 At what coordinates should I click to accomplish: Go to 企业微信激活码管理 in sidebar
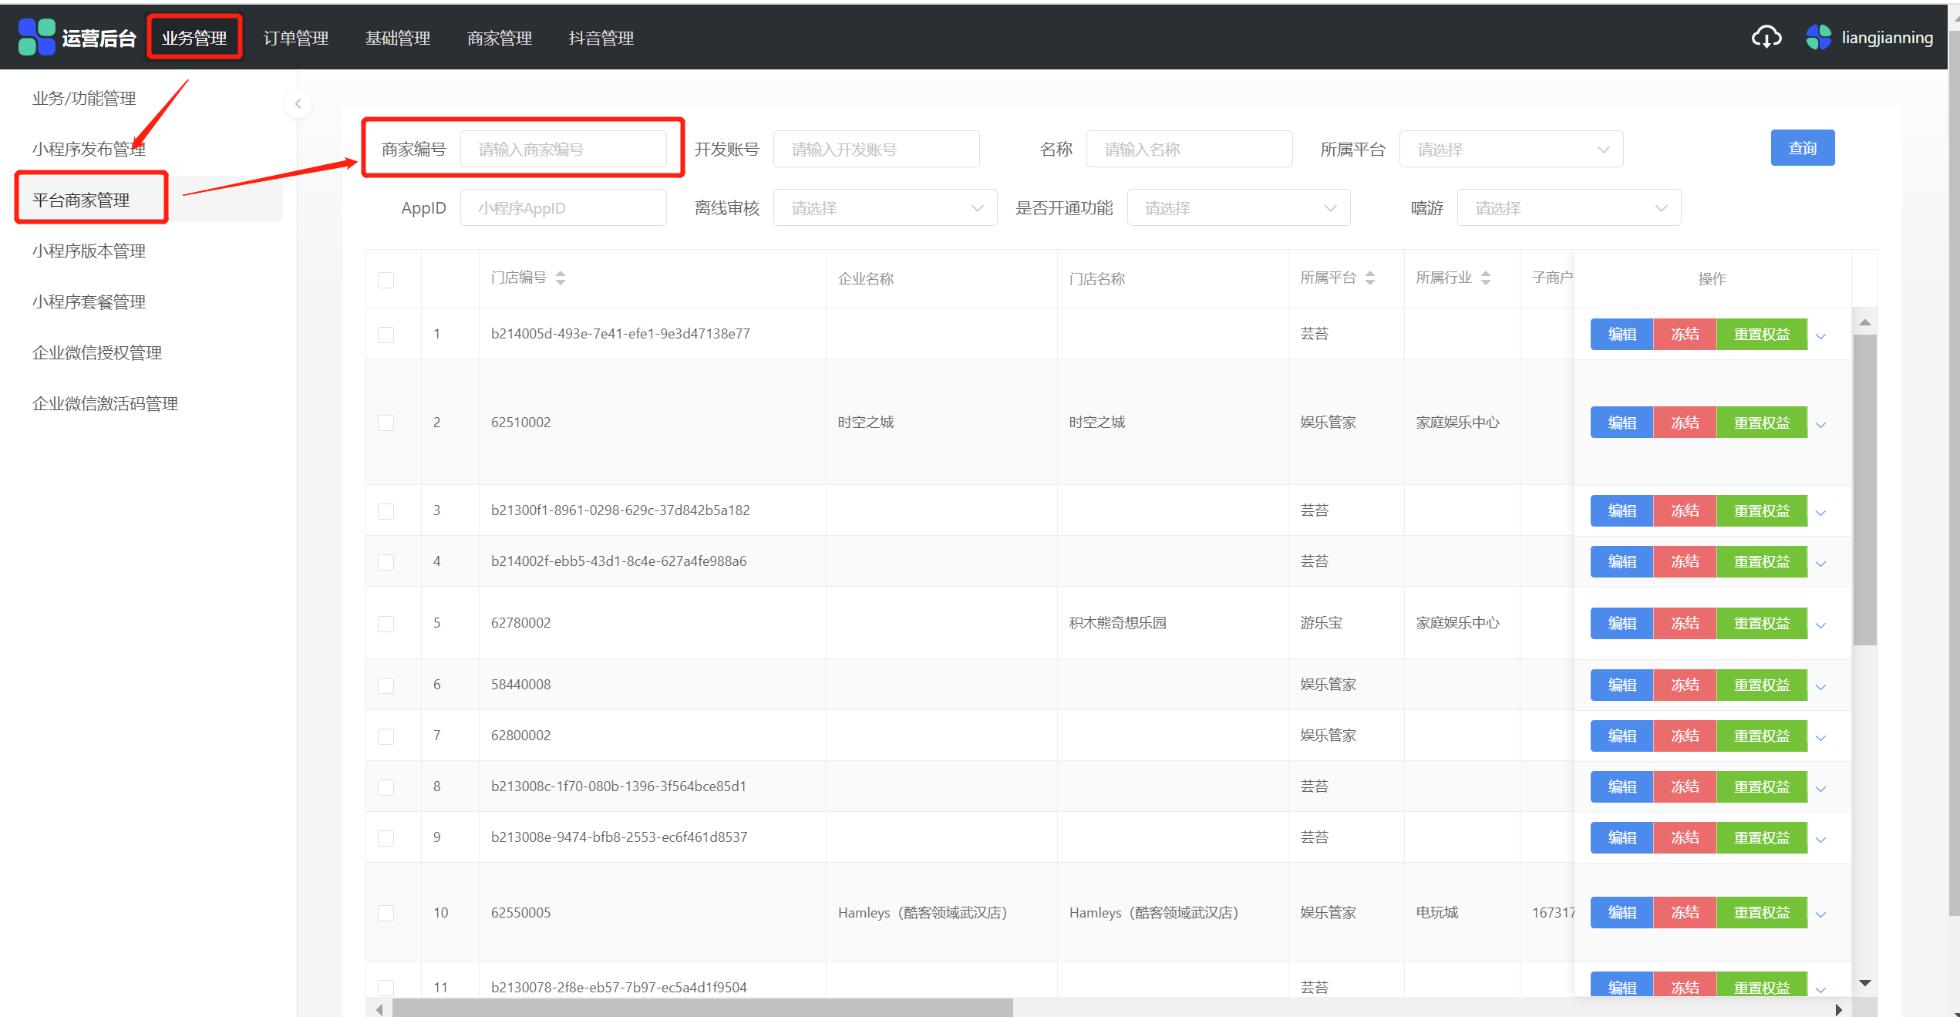(x=105, y=404)
